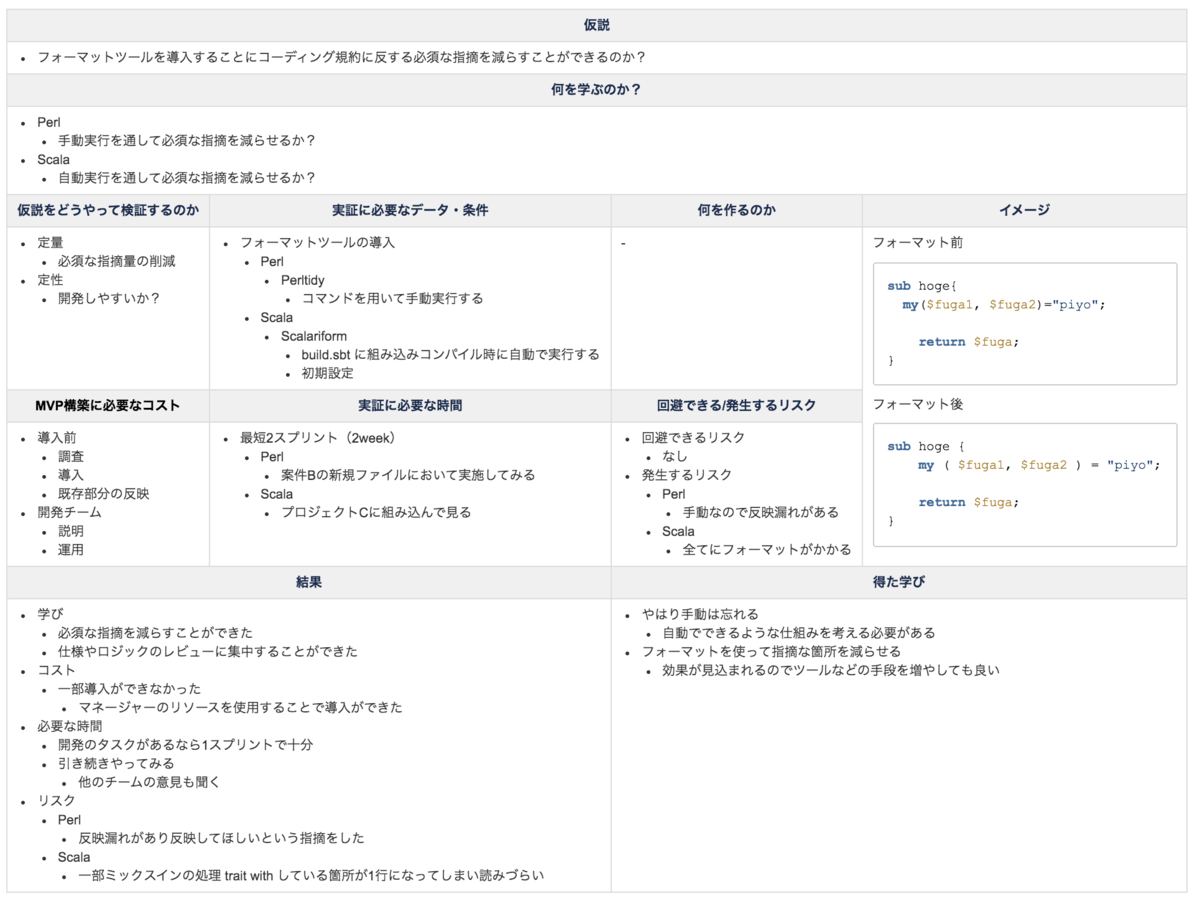The image size is (1200, 904).
Task: Select the 何を学ぶのか？ header row
Action: coord(598,89)
